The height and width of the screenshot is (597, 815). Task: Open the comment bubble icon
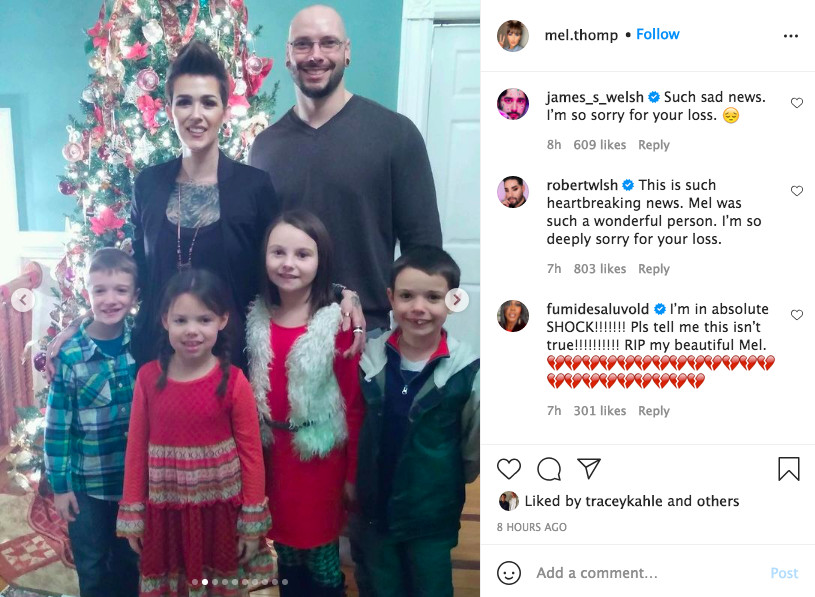tap(549, 469)
